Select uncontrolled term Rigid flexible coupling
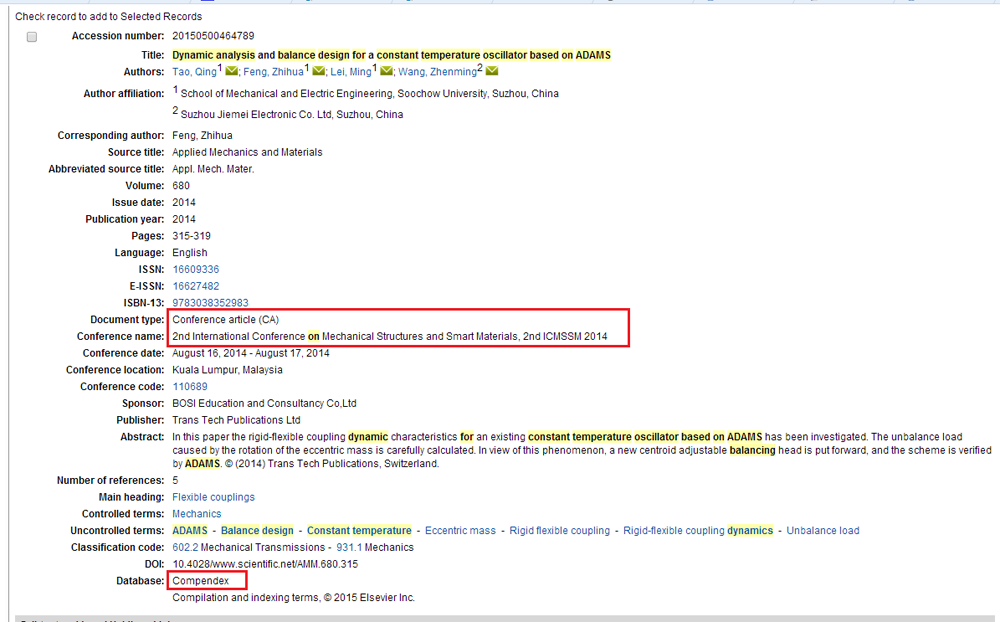 (x=559, y=531)
